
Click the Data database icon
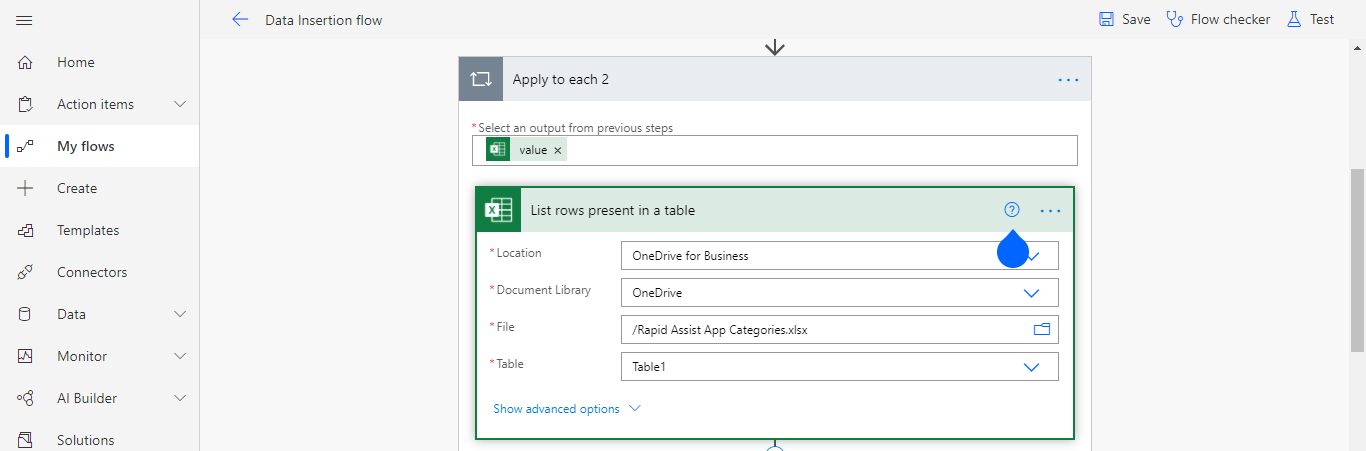[x=25, y=314]
